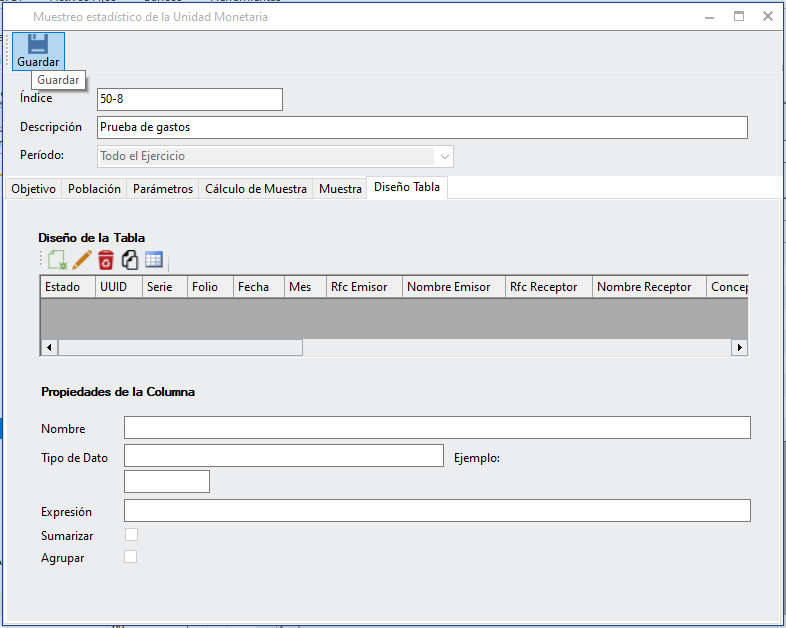Toggle the Agrupar checkbox
This screenshot has width=786, height=628.
coord(131,557)
